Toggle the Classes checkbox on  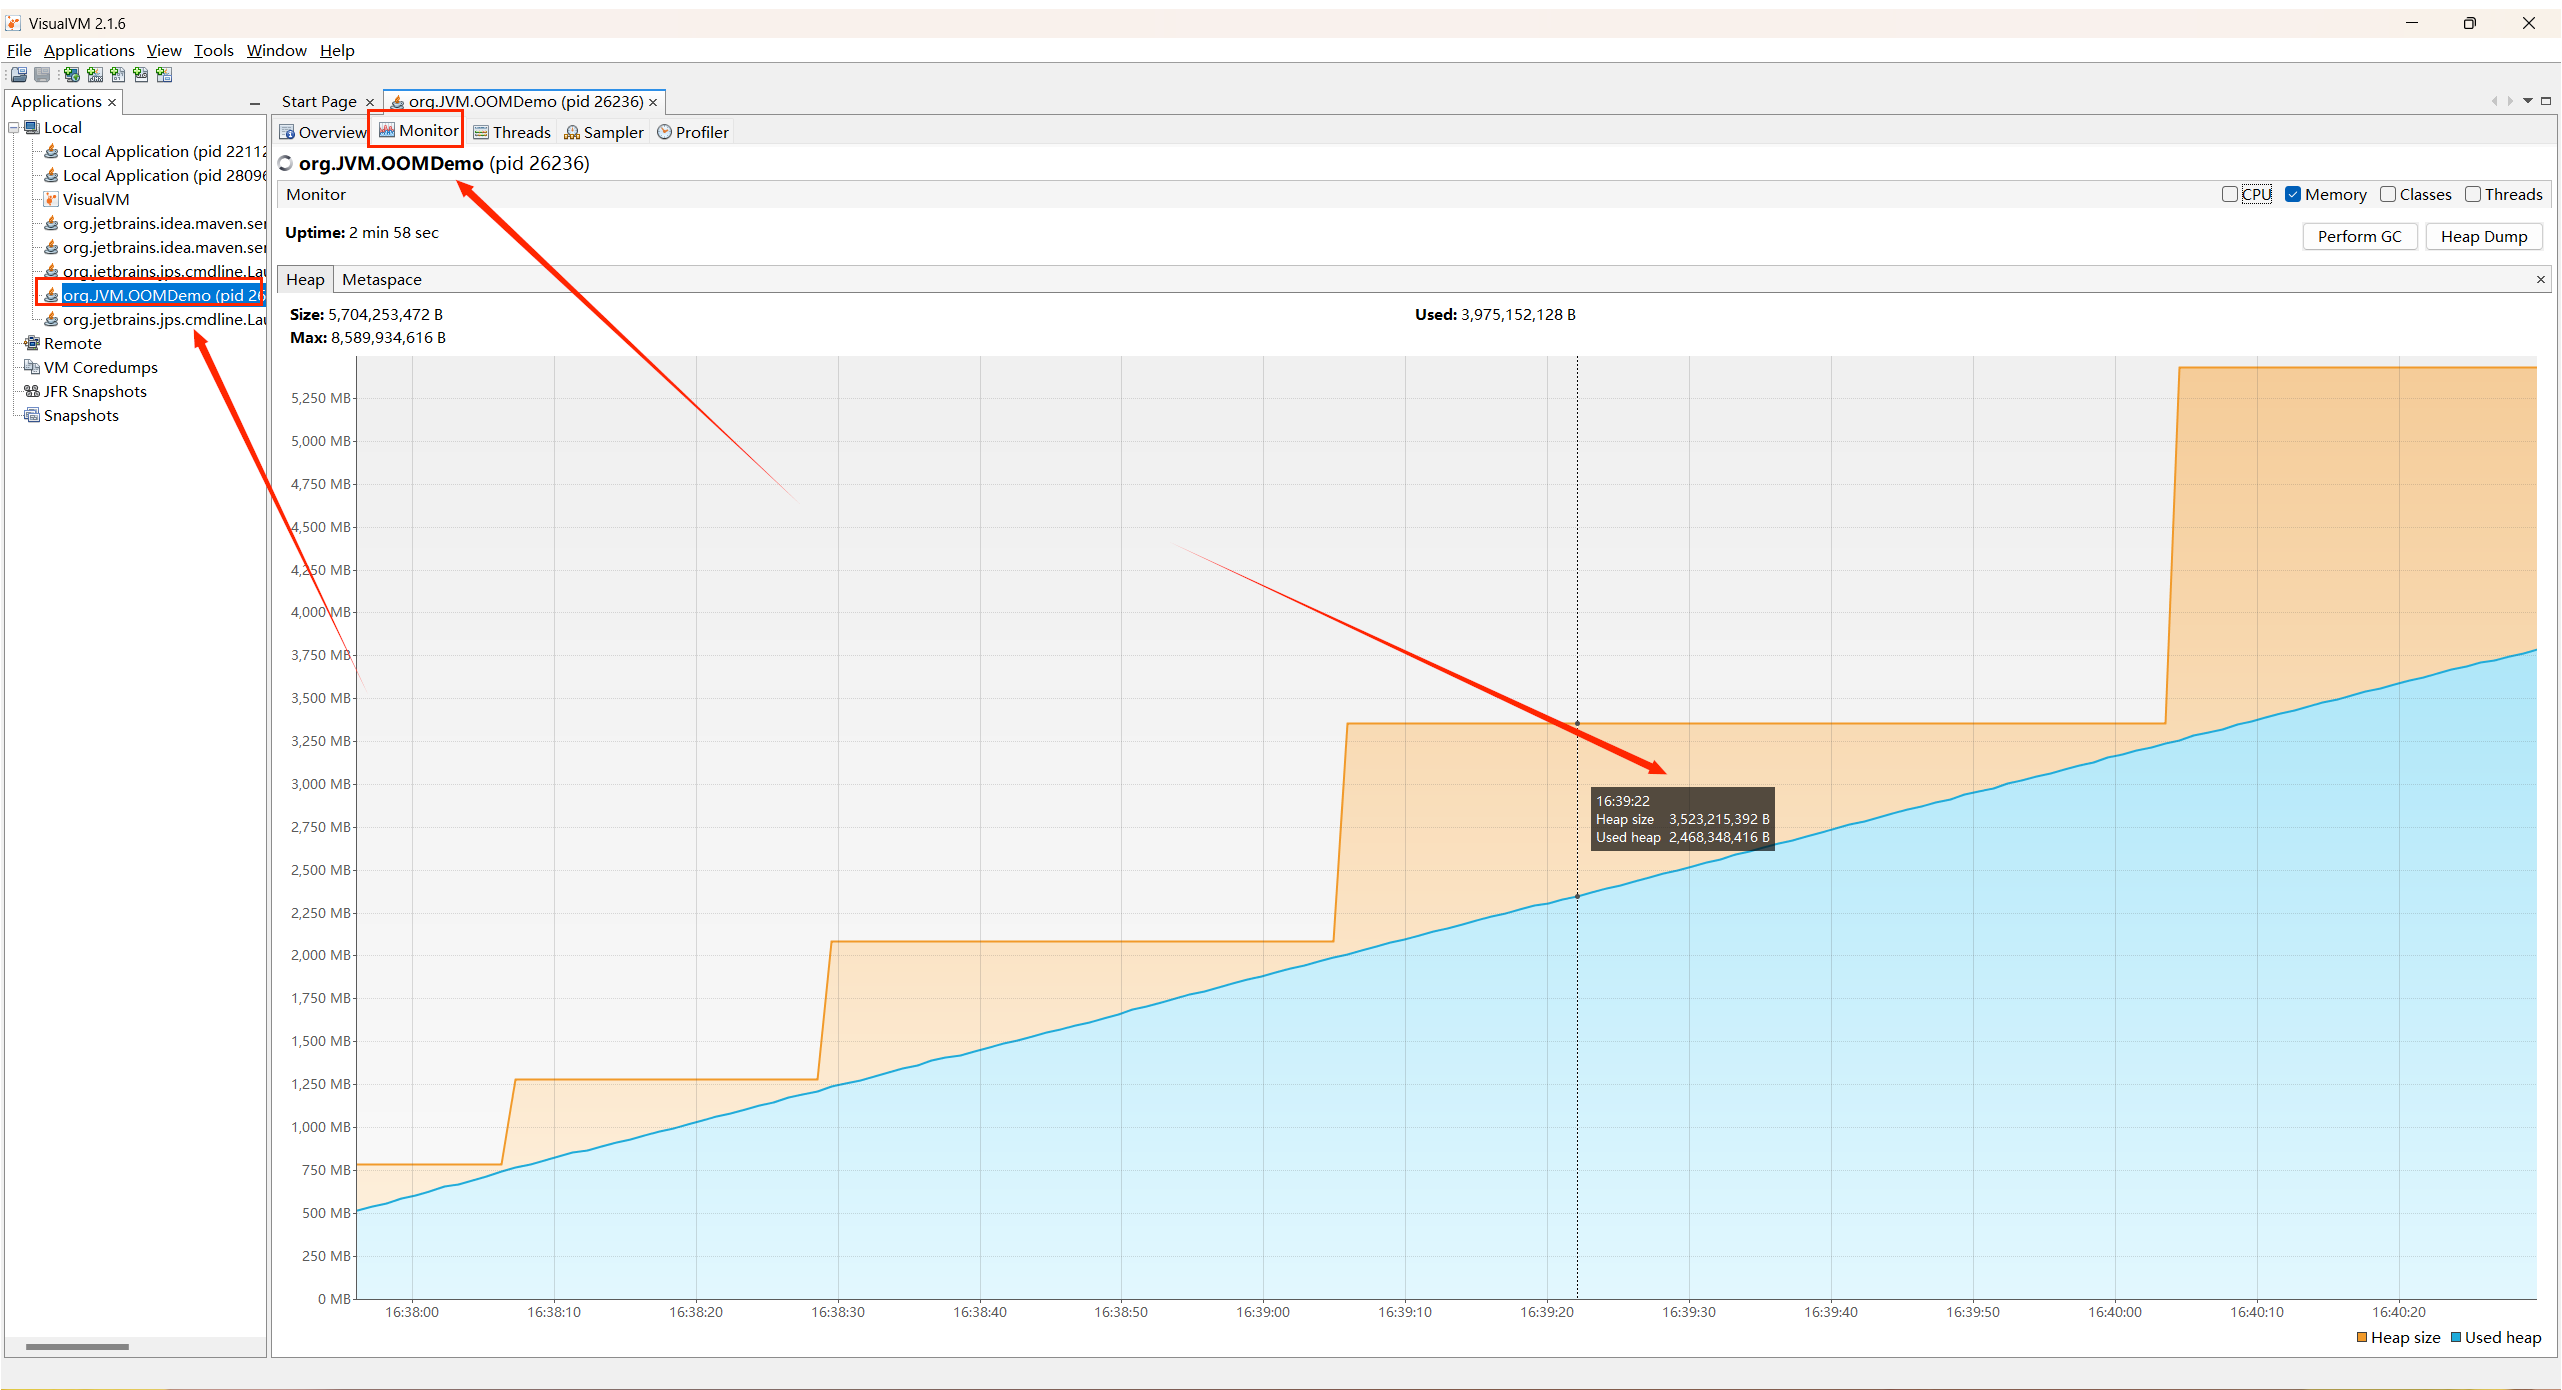[2387, 193]
